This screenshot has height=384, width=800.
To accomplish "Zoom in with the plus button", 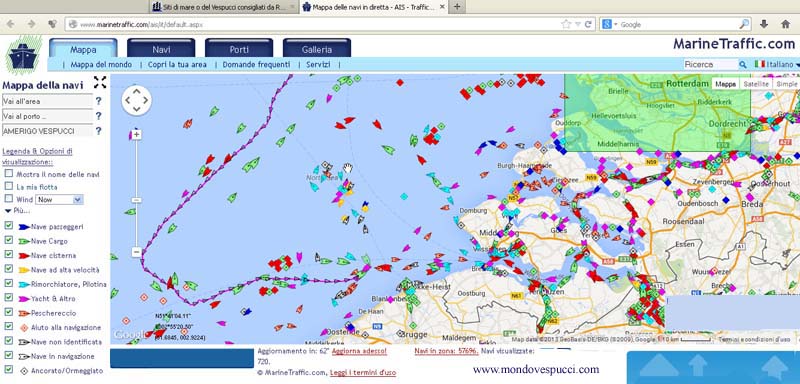I will [x=136, y=135].
